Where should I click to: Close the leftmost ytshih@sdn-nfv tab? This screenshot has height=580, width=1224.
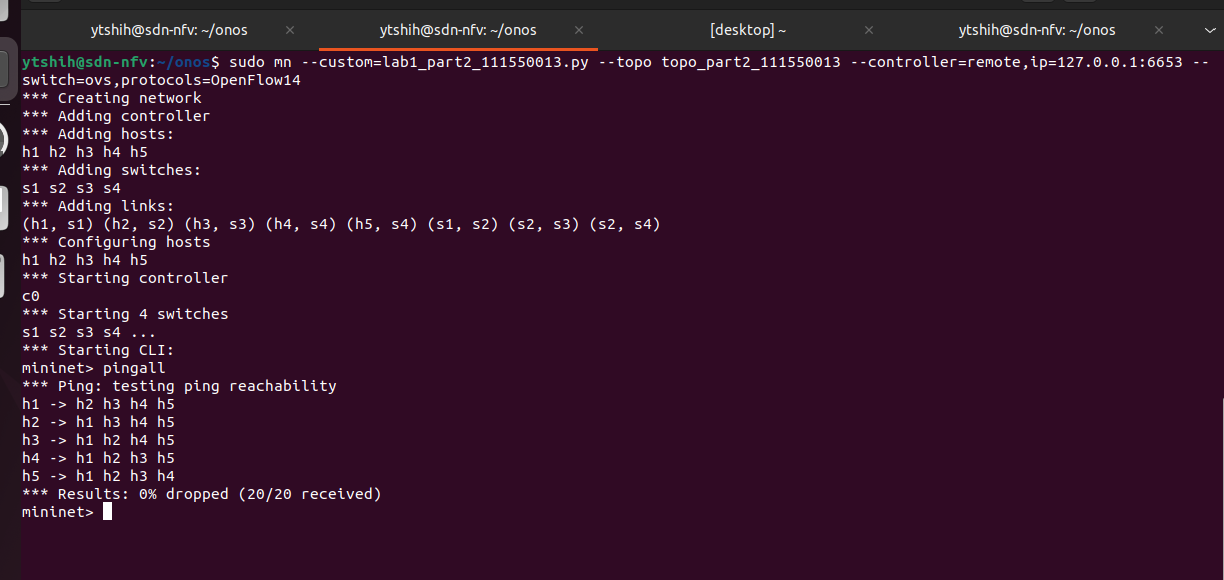(290, 30)
